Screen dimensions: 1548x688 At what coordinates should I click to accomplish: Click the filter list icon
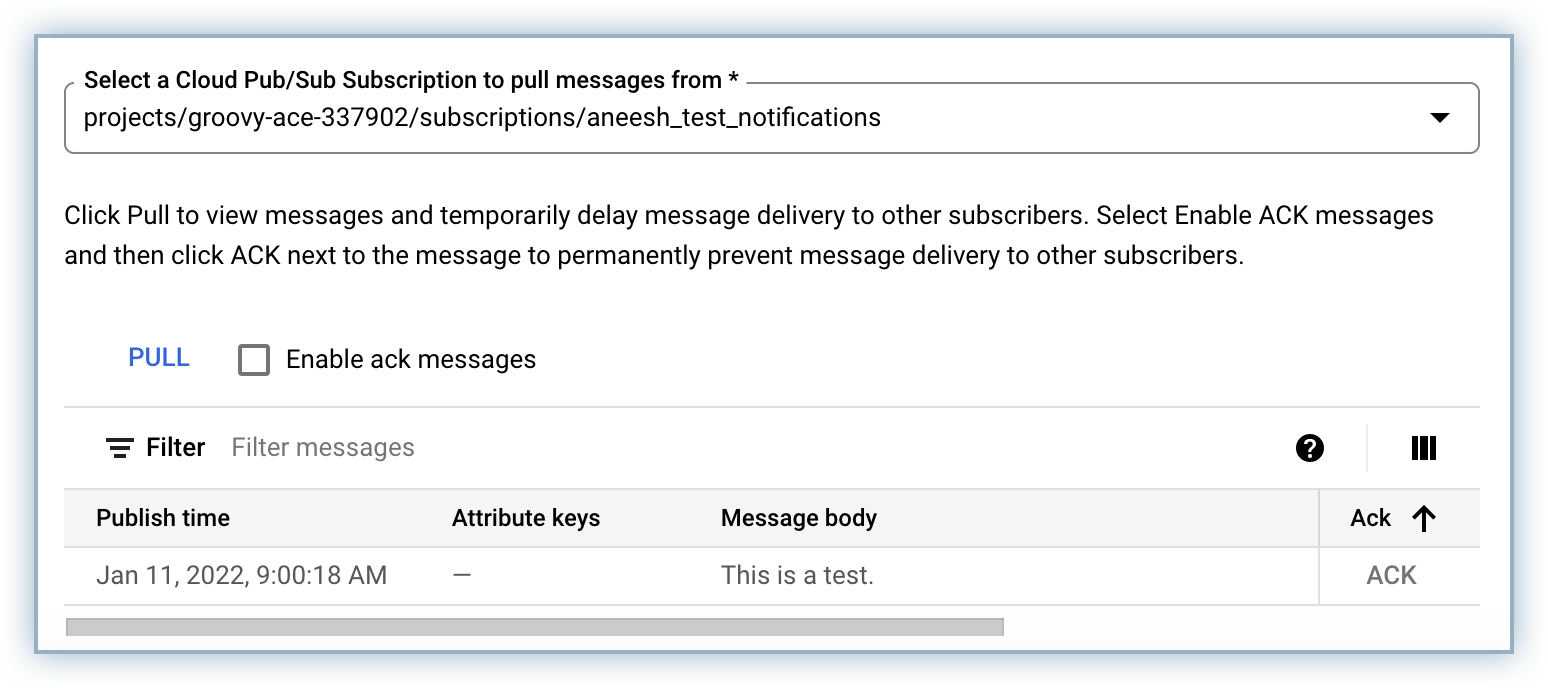point(120,448)
